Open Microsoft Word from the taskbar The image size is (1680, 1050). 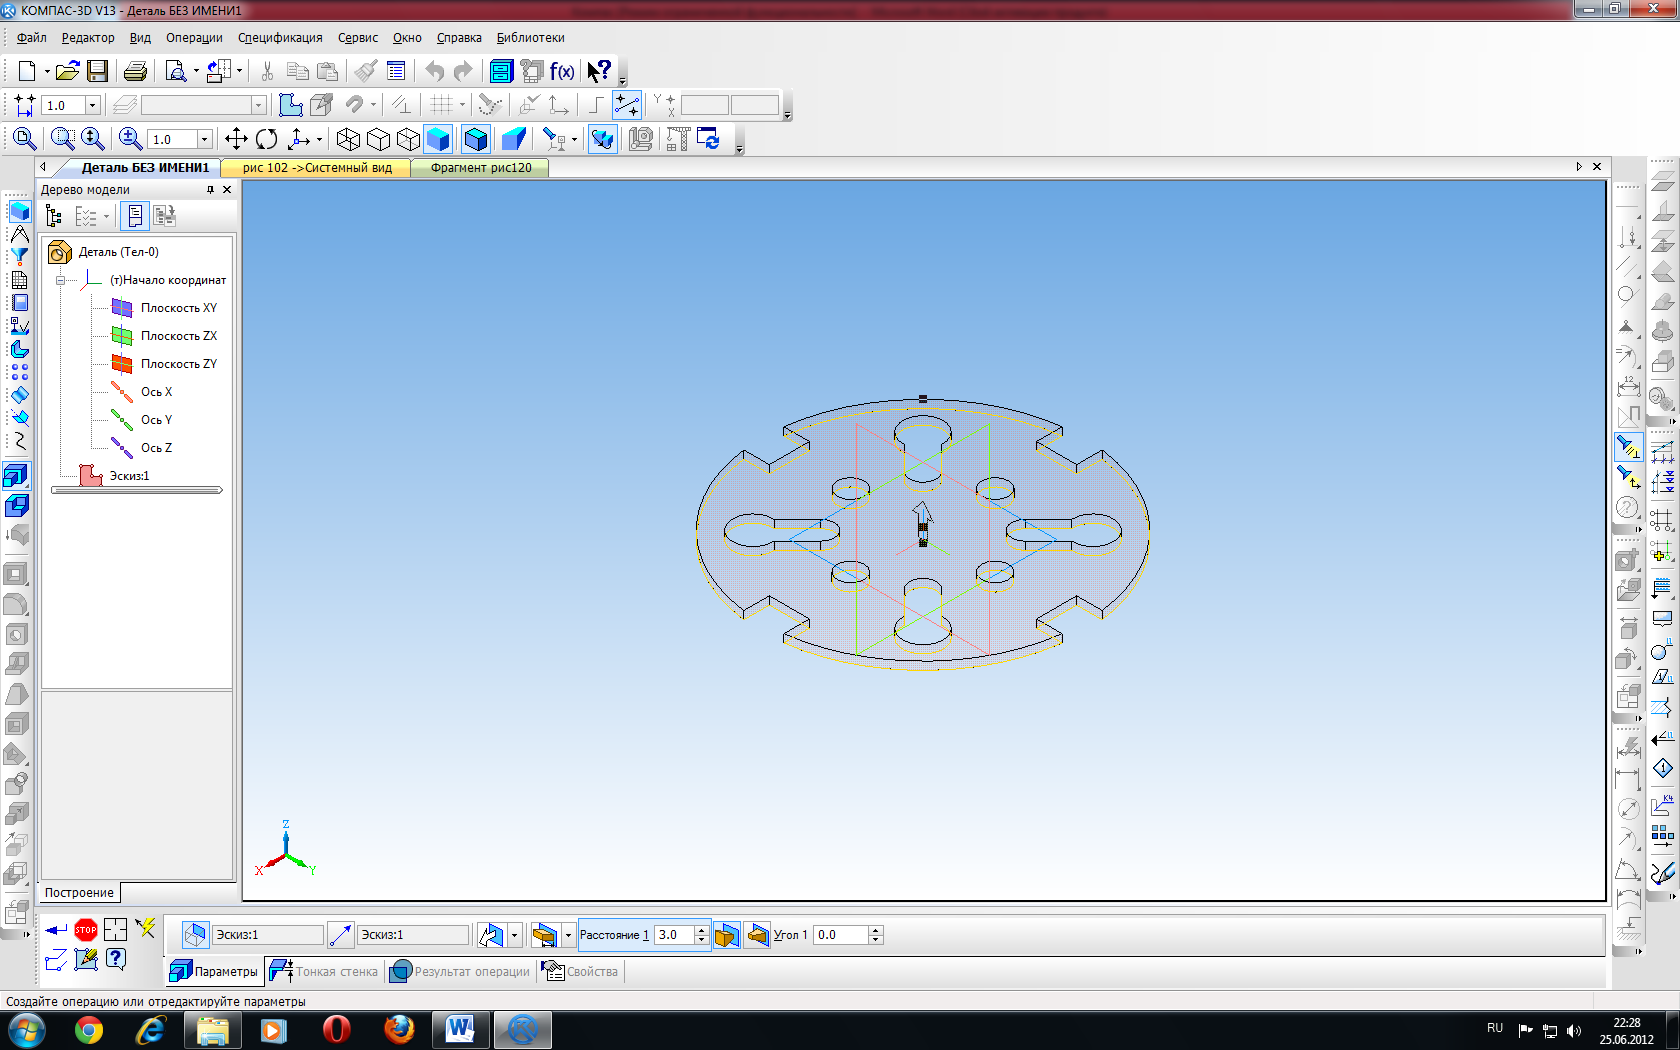[x=460, y=1030]
